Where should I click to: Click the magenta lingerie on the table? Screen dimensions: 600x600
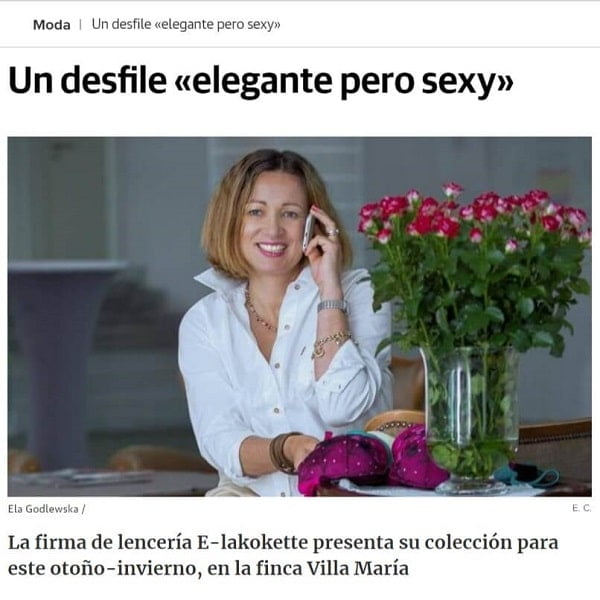369,458
